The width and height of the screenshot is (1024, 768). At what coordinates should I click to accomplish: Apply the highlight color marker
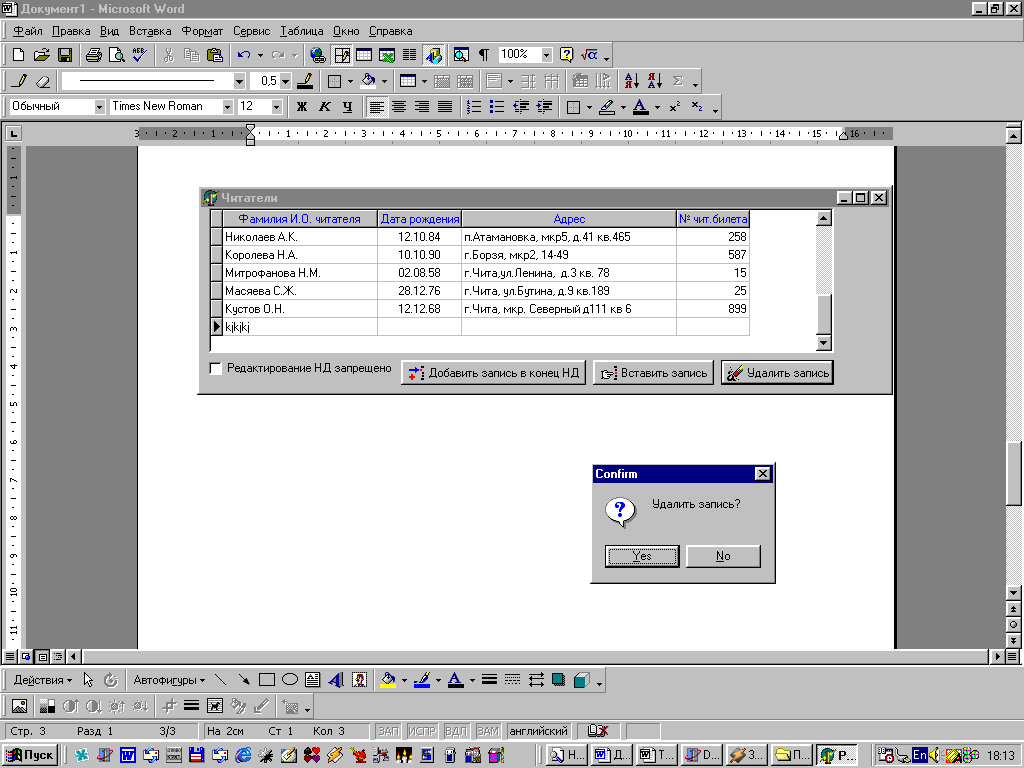point(607,106)
